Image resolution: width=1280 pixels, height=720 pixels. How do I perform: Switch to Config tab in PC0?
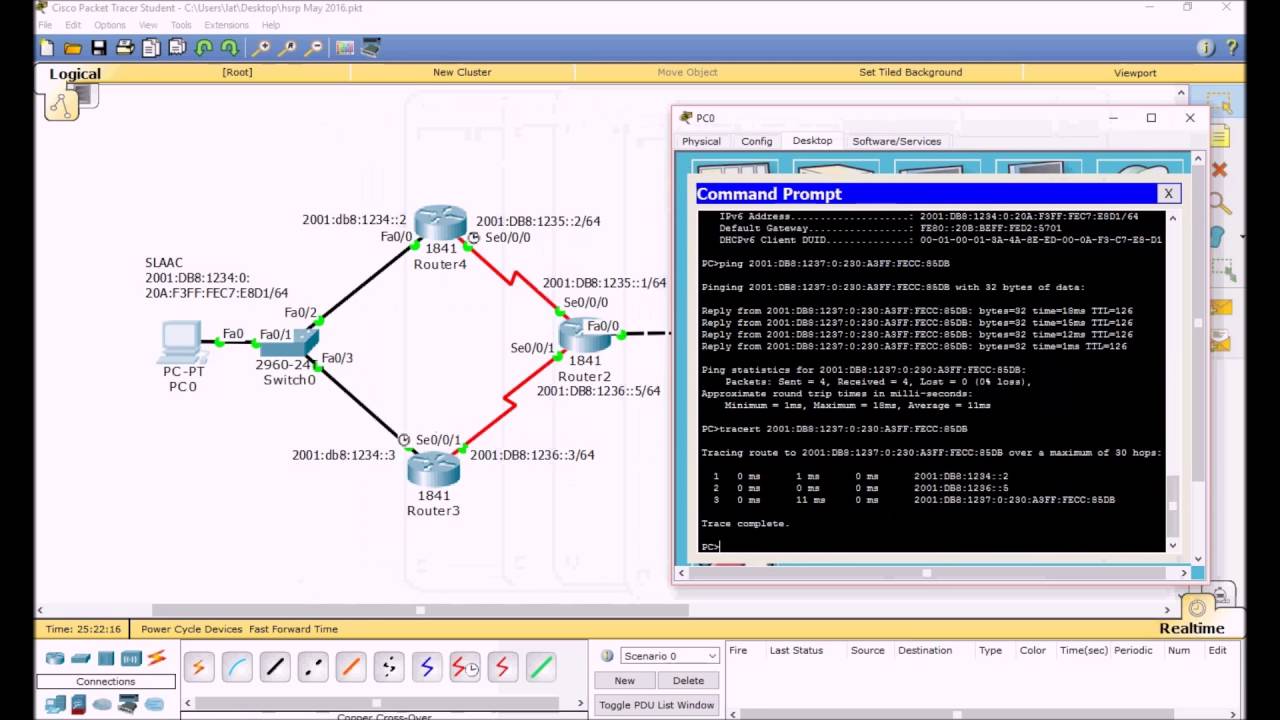[757, 141]
